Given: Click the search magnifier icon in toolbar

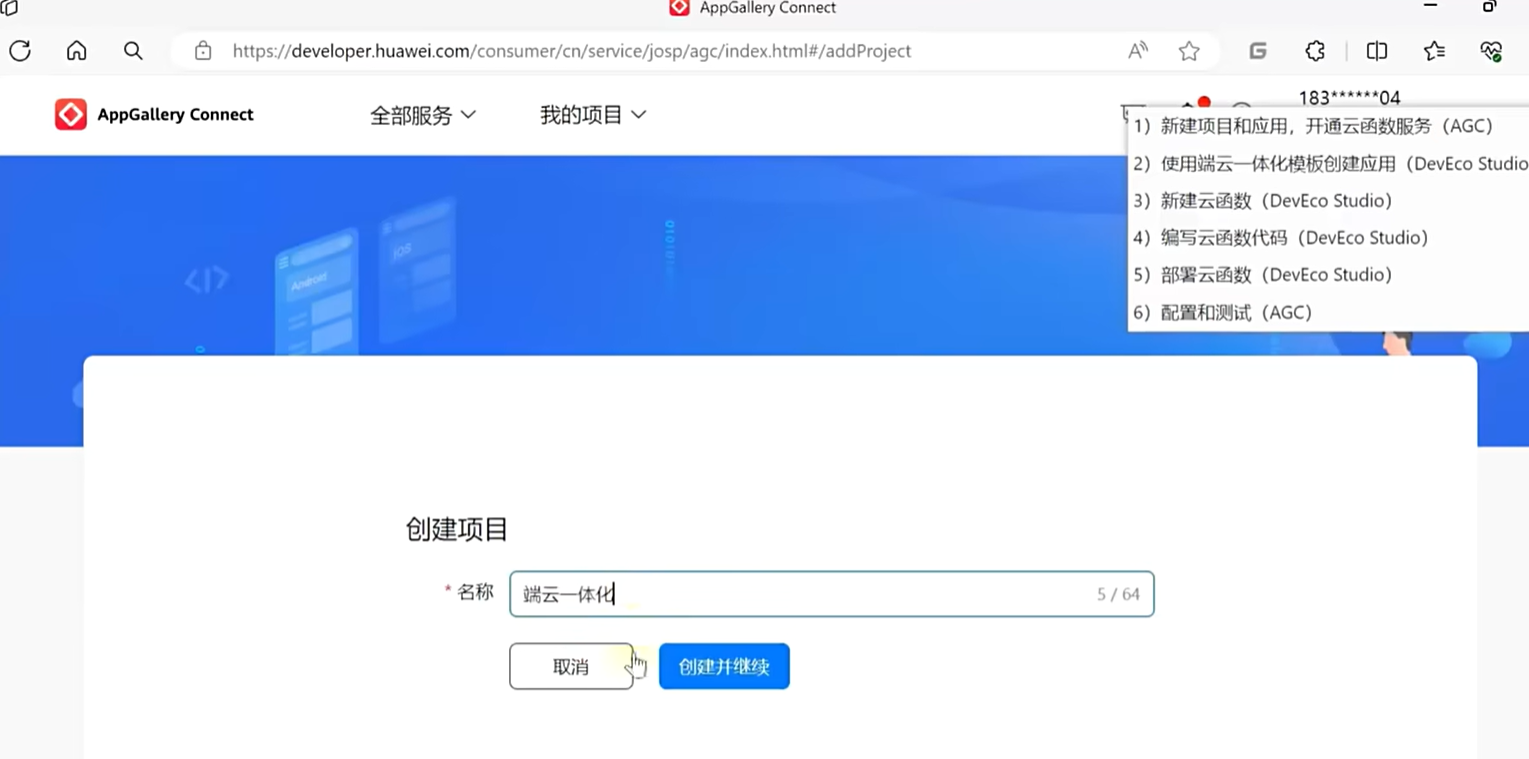Looking at the screenshot, I should click(x=133, y=51).
